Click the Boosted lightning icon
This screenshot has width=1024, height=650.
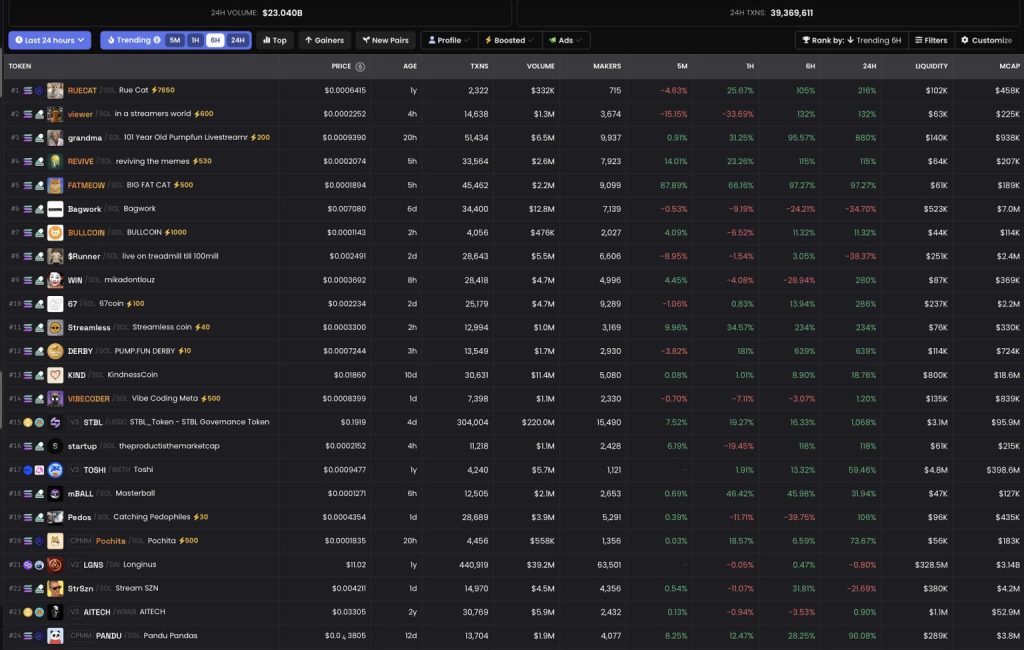coord(487,41)
